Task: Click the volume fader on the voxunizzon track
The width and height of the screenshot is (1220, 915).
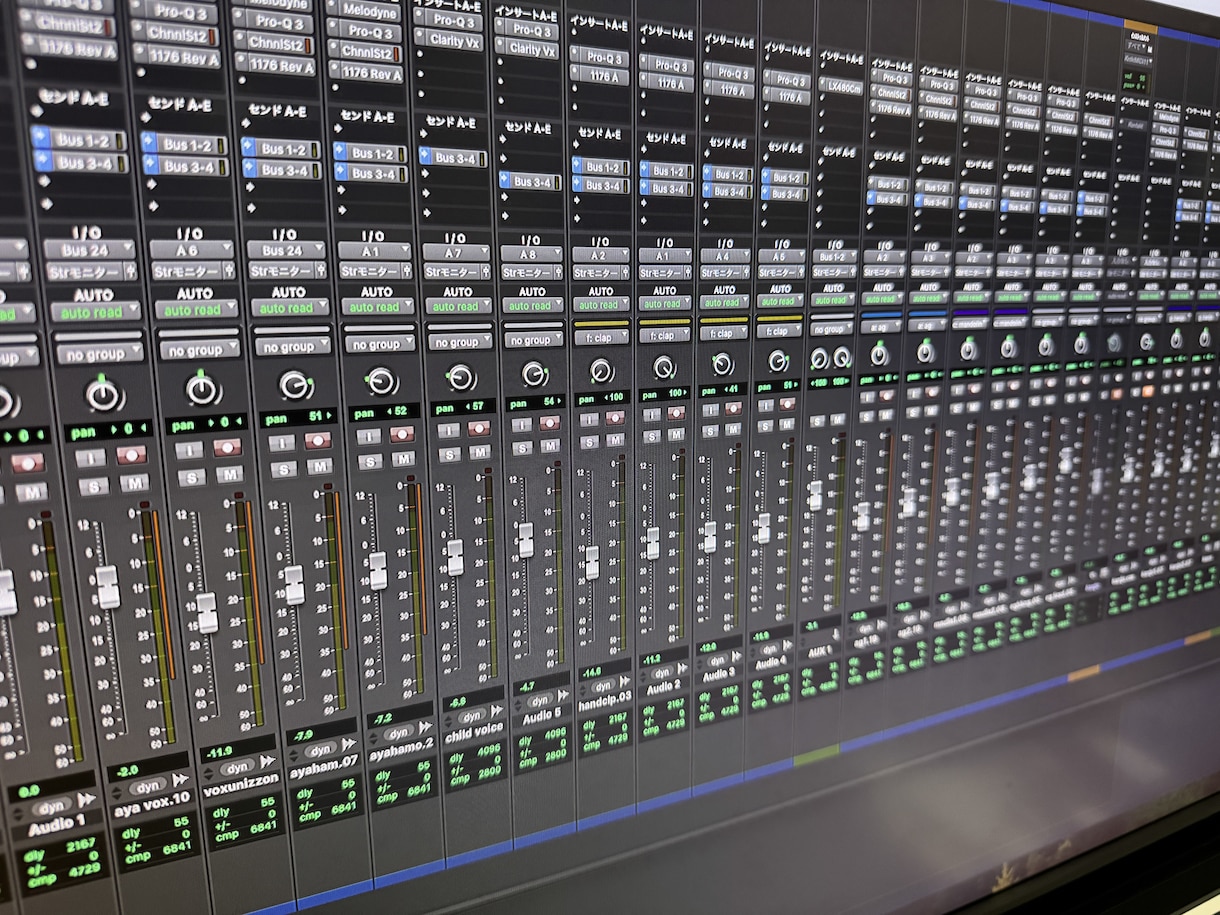Action: tap(206, 612)
